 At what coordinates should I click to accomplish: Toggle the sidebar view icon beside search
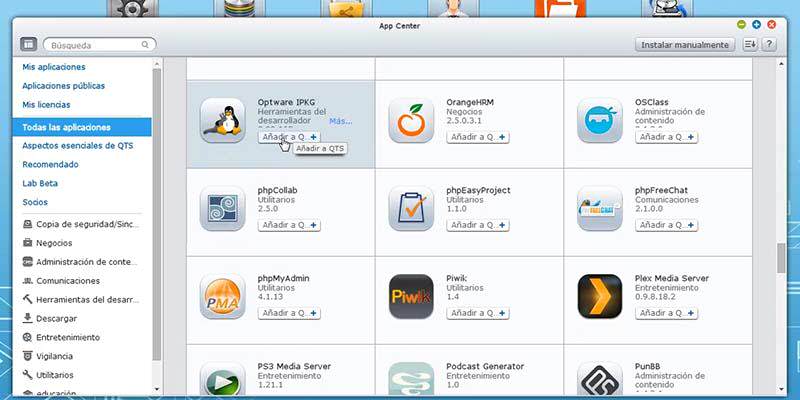click(x=29, y=44)
